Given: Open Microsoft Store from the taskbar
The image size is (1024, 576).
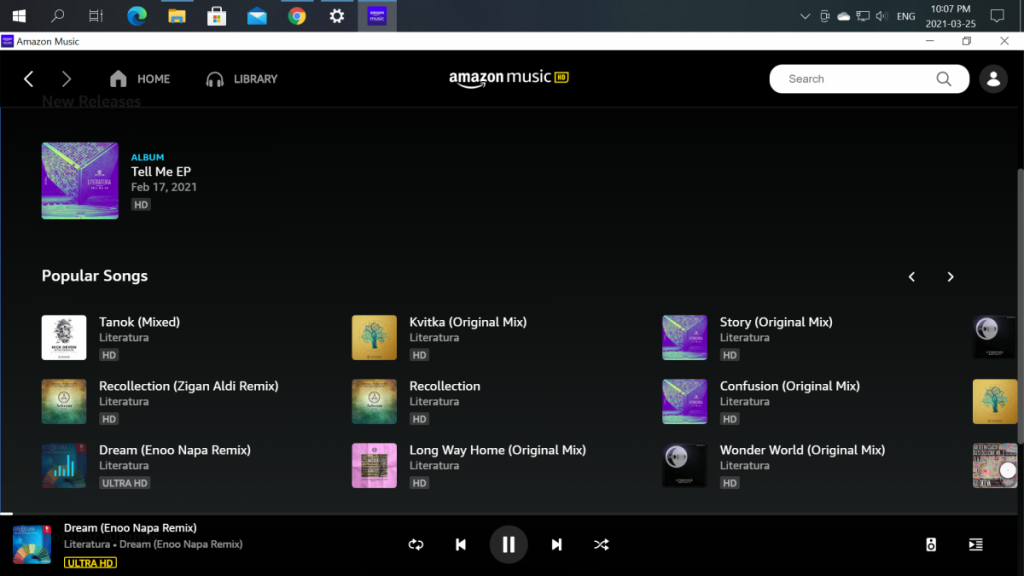Looking at the screenshot, I should pos(217,16).
